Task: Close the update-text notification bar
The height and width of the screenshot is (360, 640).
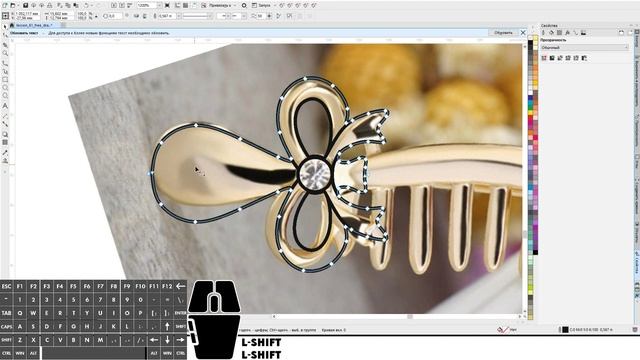Action: (523, 33)
